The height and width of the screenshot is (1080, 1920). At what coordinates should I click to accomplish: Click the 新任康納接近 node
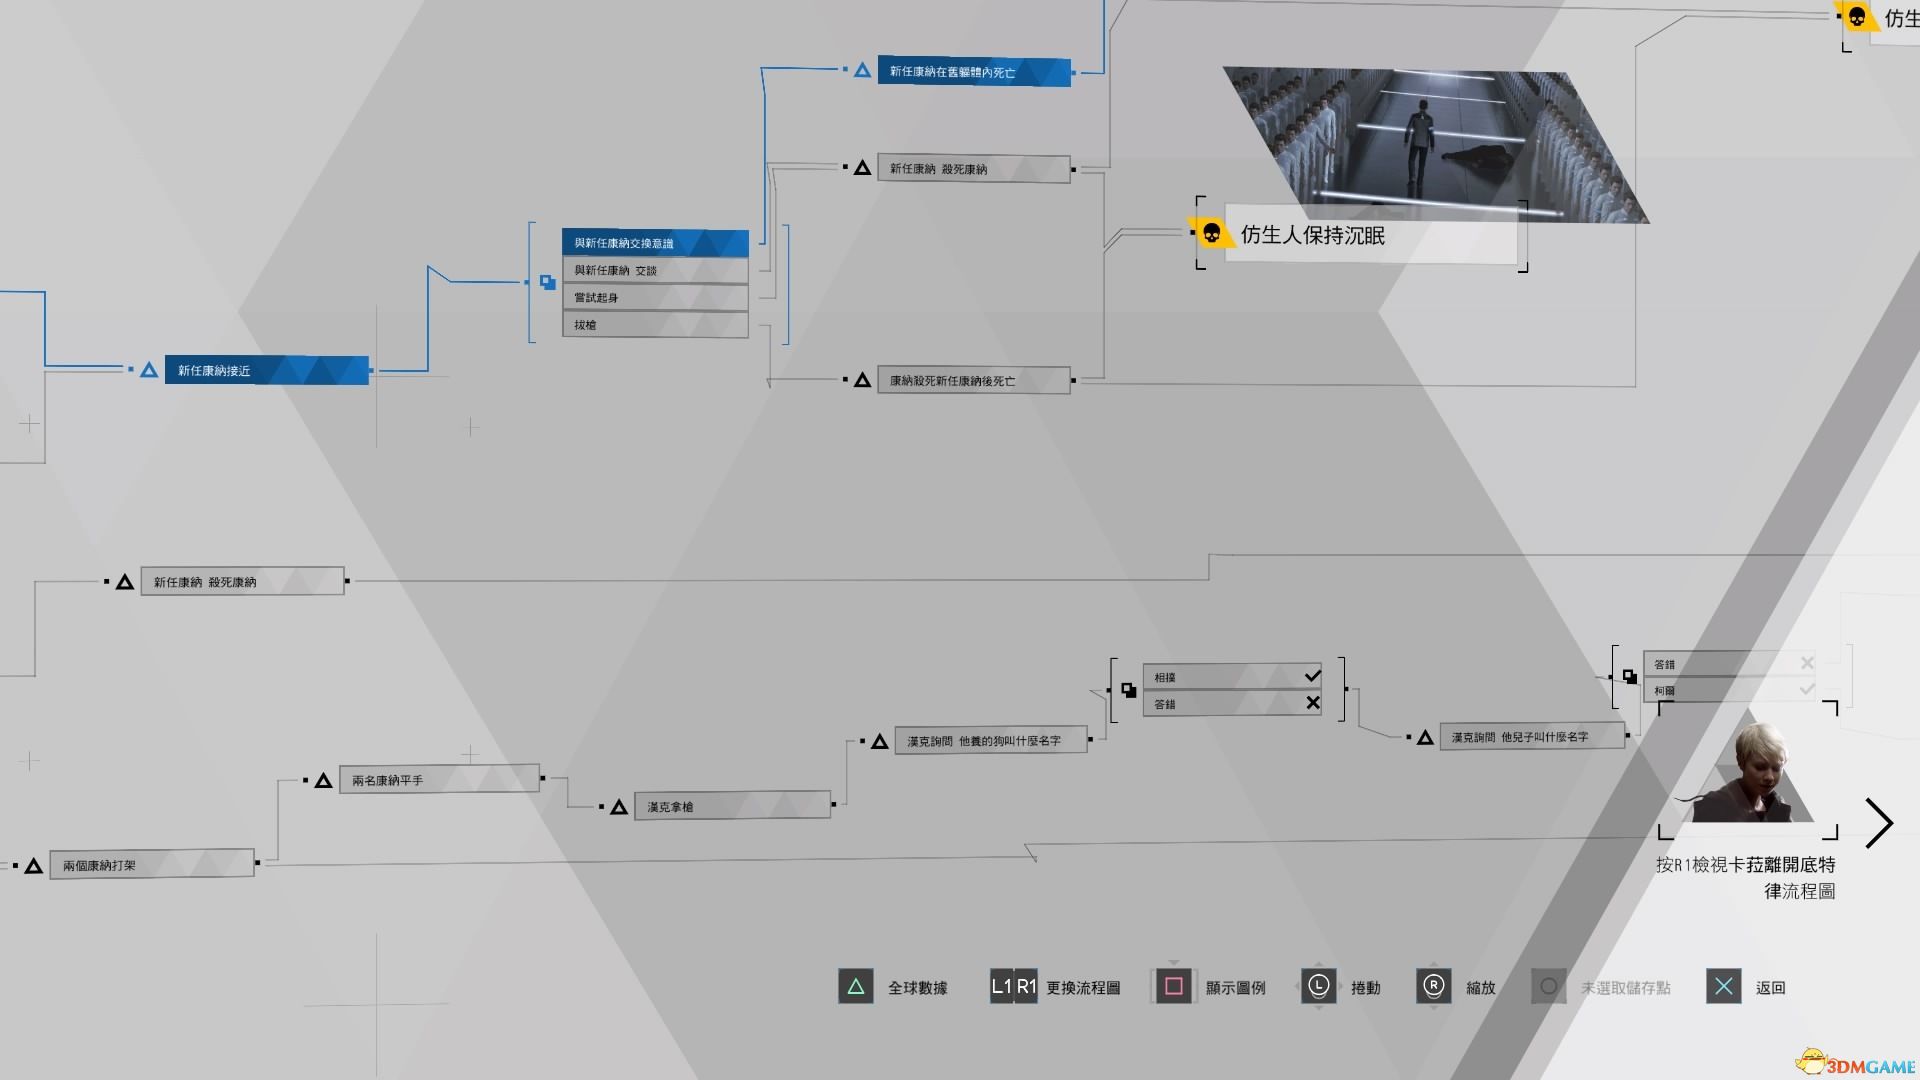(x=267, y=370)
